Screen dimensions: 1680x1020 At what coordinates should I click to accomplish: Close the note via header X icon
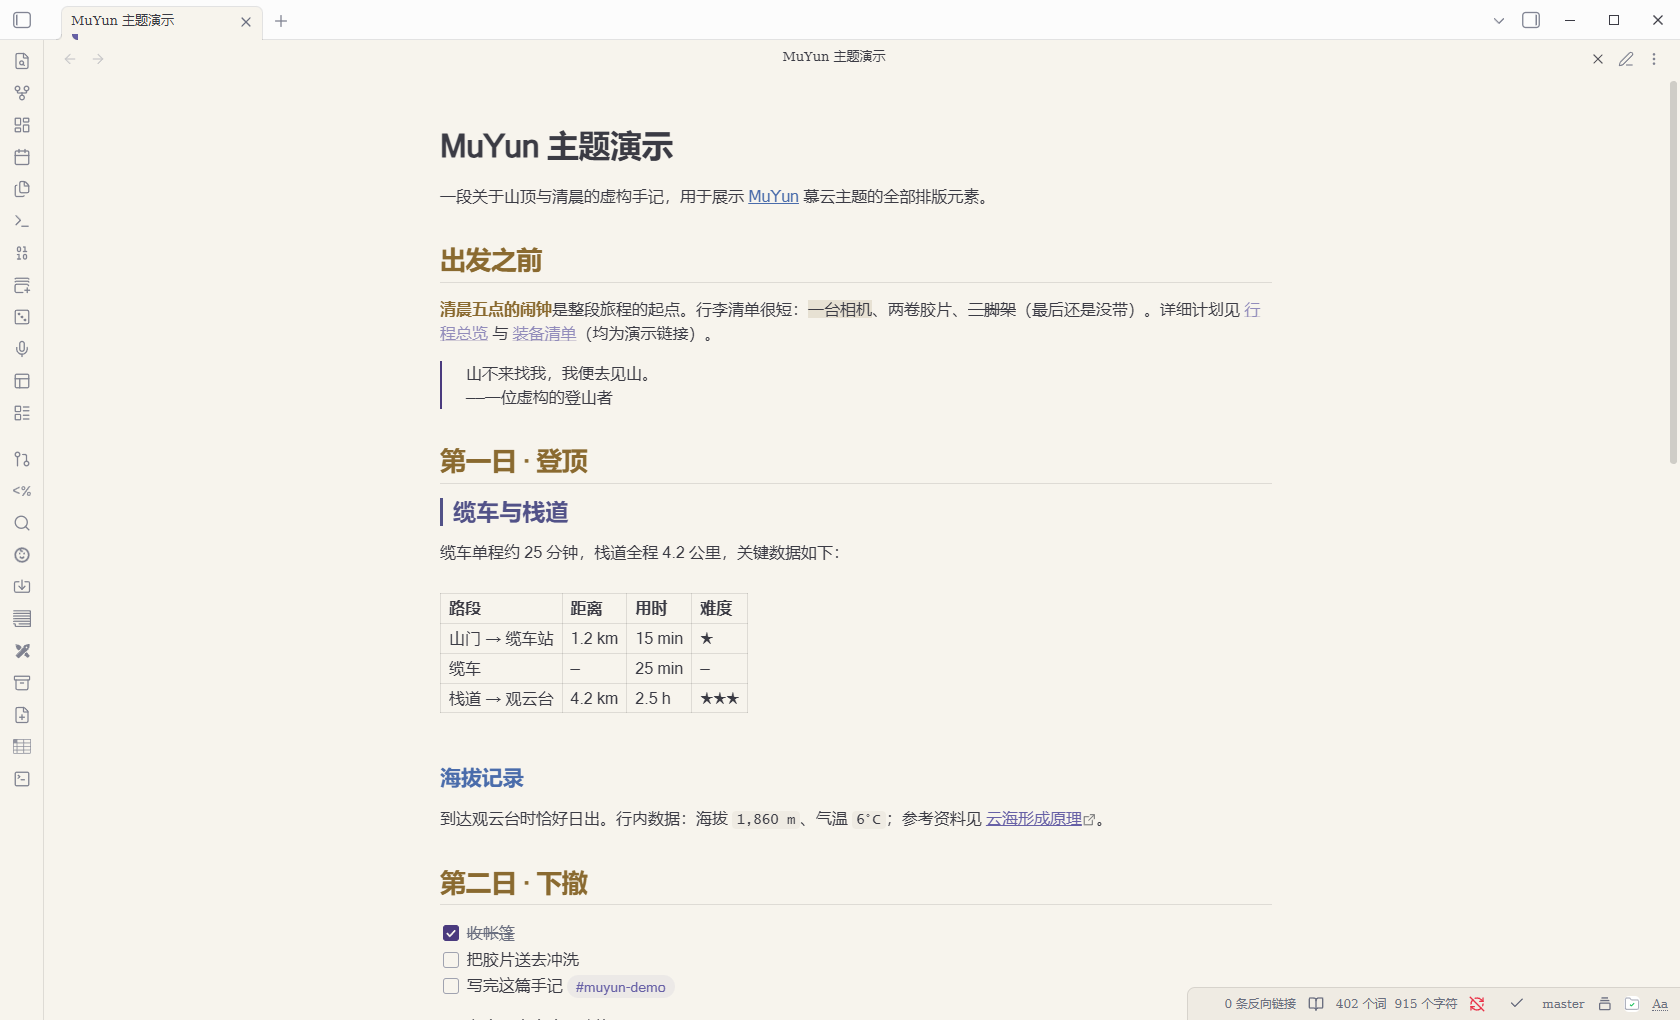(x=1598, y=59)
